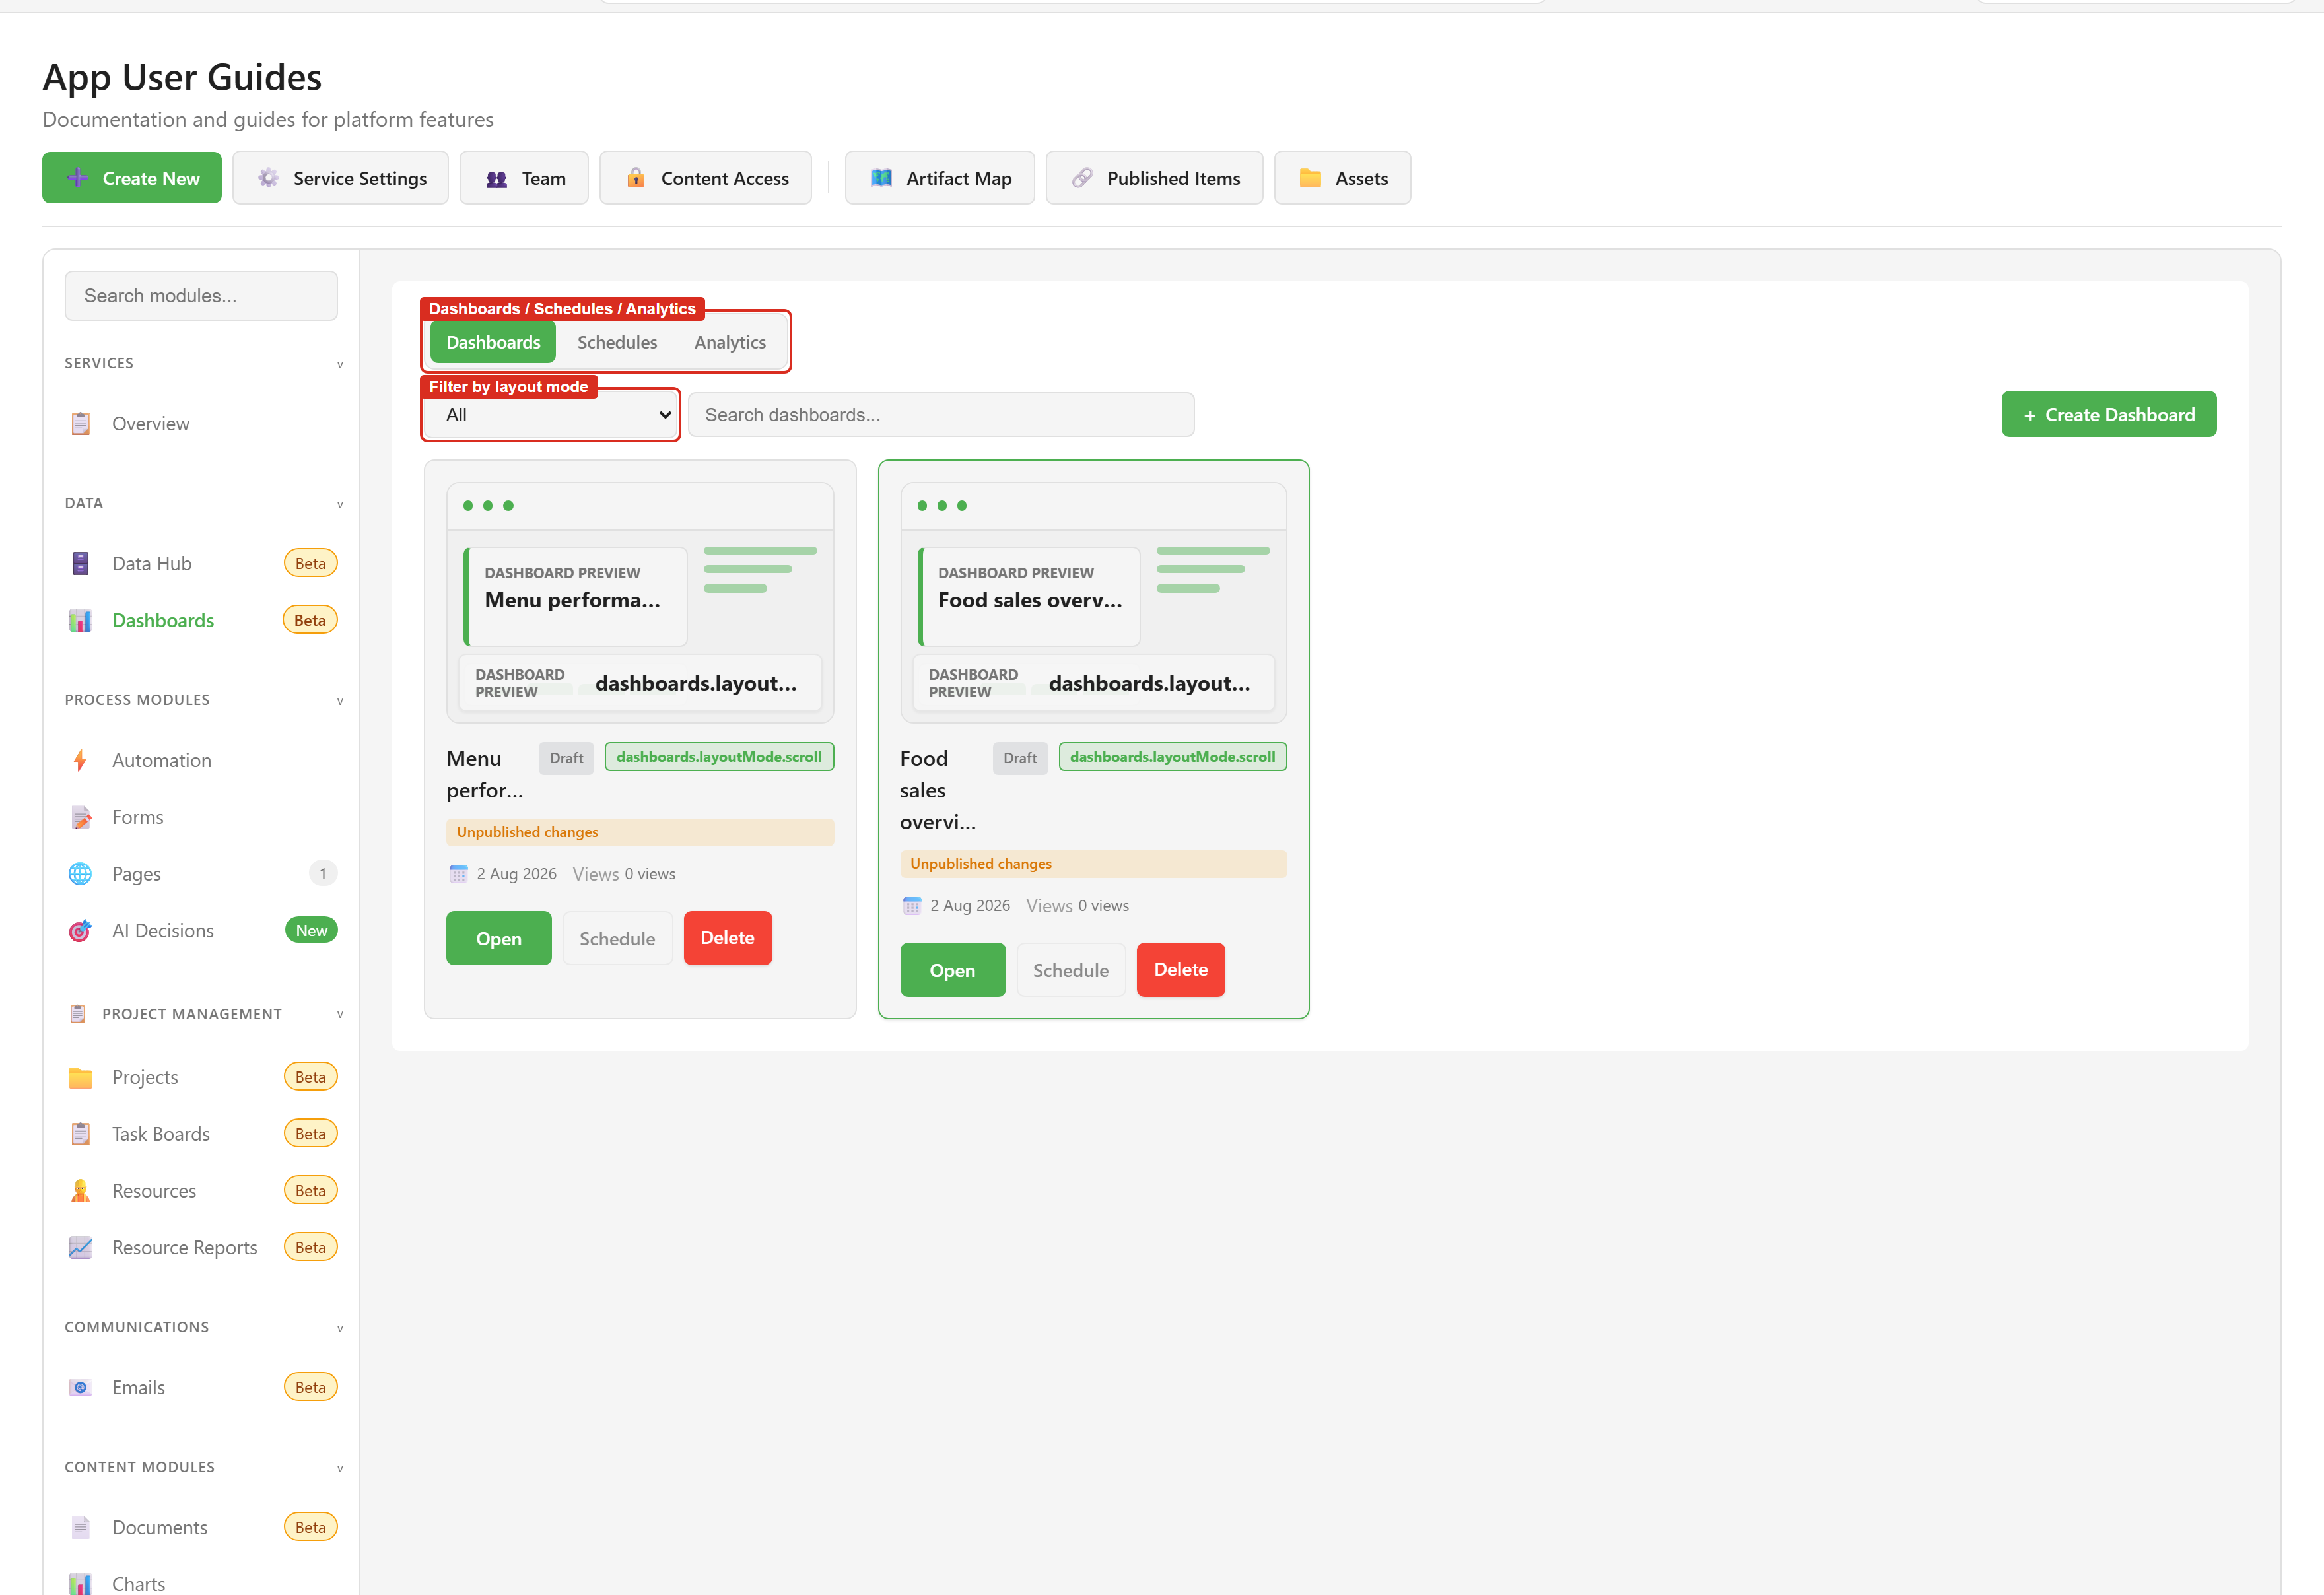Screen dimensions: 2324x1595
Task: Click the Task Boards clipboard icon
Action: point(80,1134)
